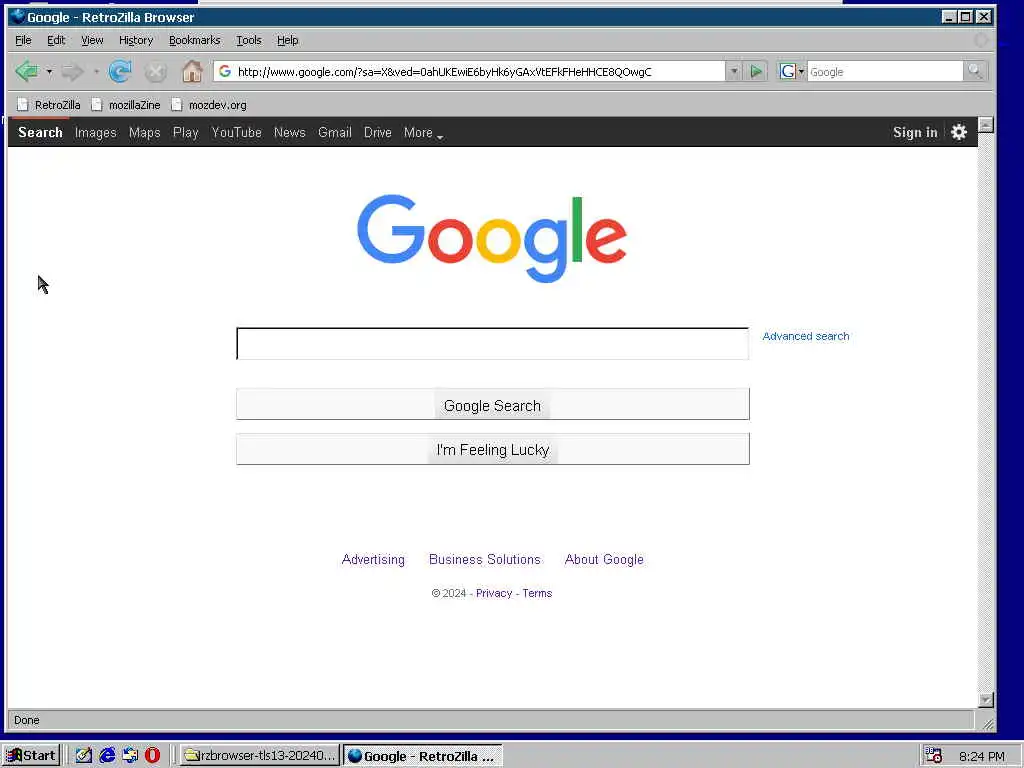Click the Stop loading icon
Screen dimensions: 1024x768
coord(155,72)
